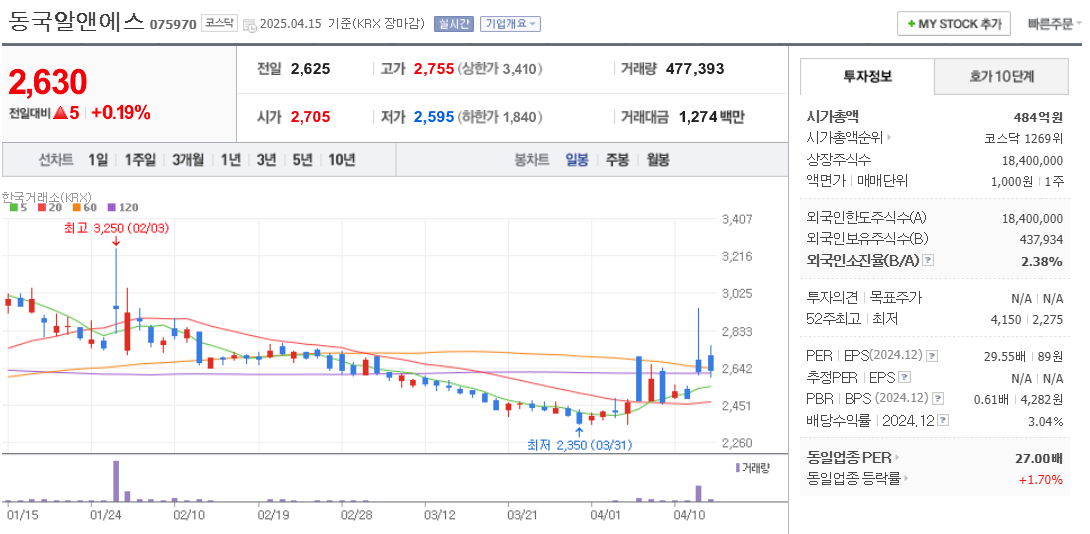Open help icon beside PER EPS(2024.12)
The image size is (1090, 534).
tap(932, 356)
